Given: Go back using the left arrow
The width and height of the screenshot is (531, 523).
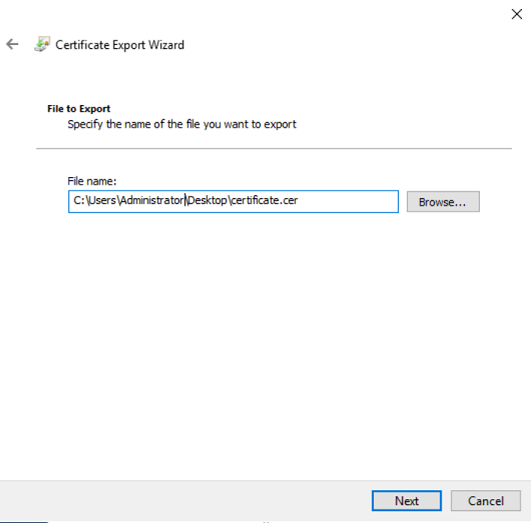Looking at the screenshot, I should tap(12, 44).
